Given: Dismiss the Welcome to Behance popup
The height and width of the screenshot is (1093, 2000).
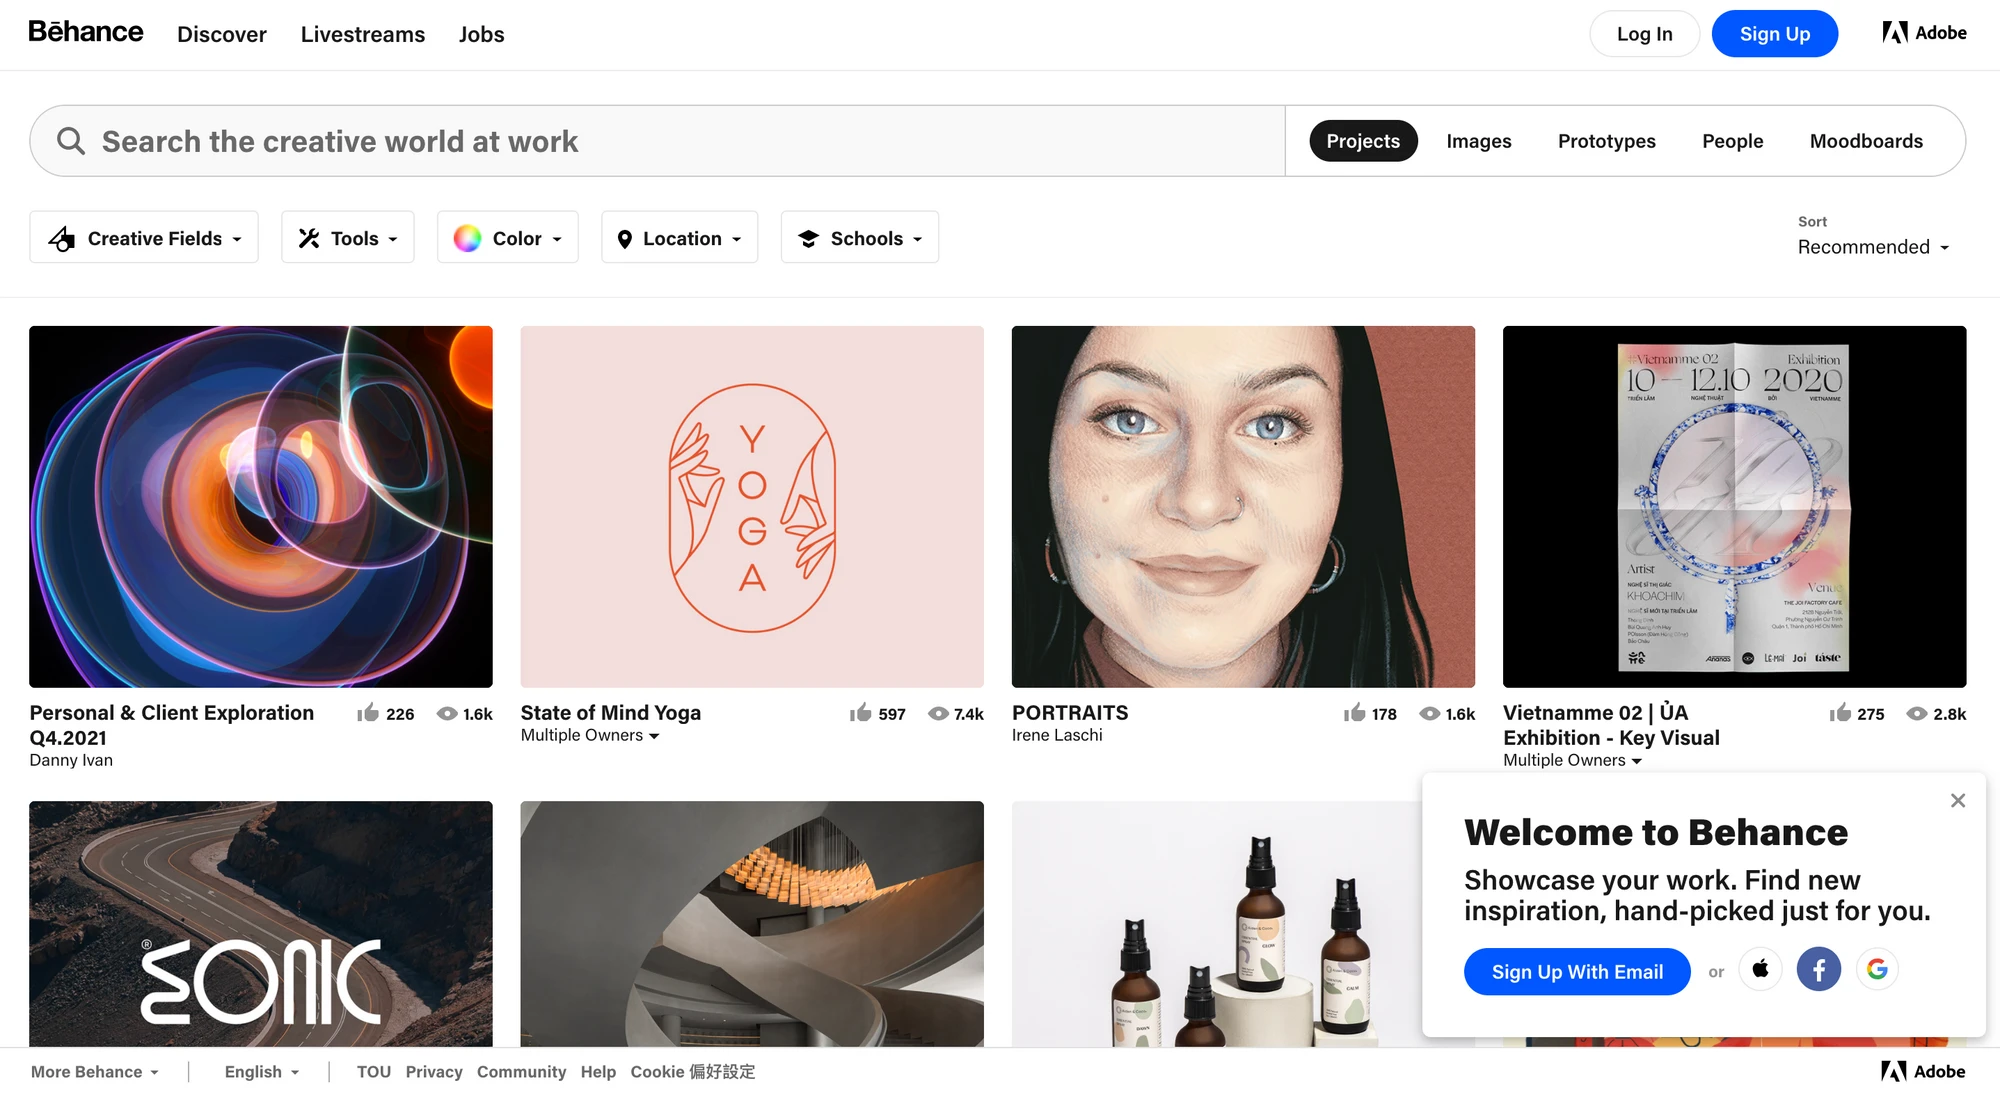Looking at the screenshot, I should point(1957,801).
